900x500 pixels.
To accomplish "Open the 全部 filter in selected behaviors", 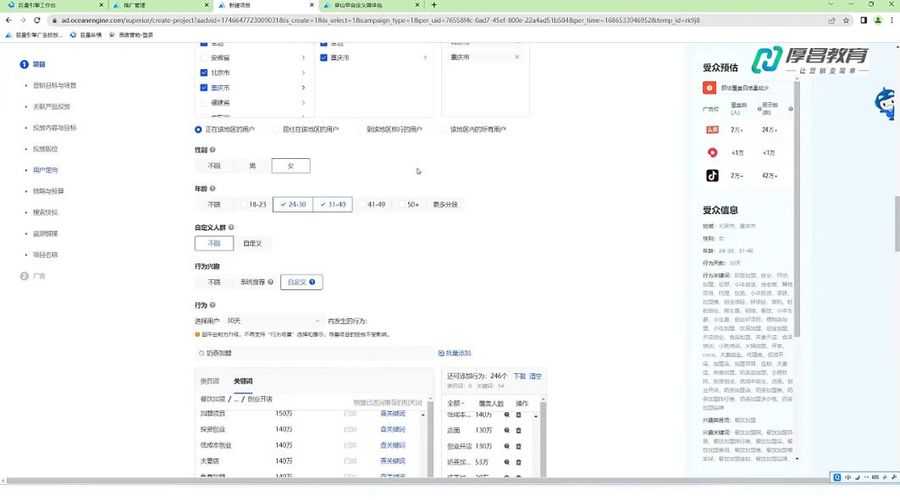I will [456, 403].
